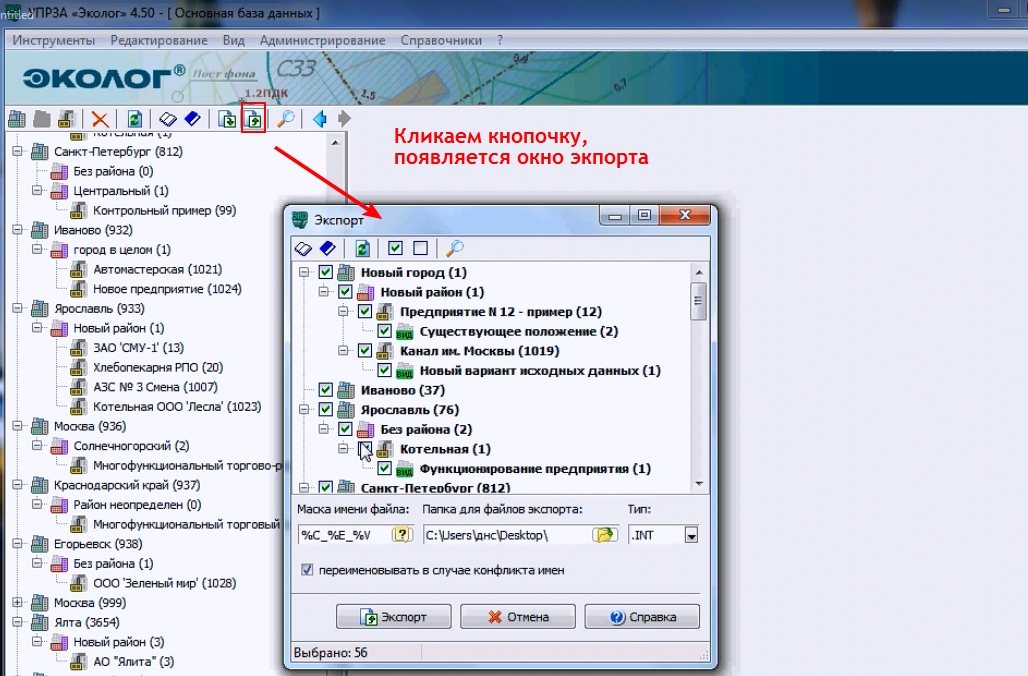Toggle checkbox for Существующее положение (2)

point(384,331)
